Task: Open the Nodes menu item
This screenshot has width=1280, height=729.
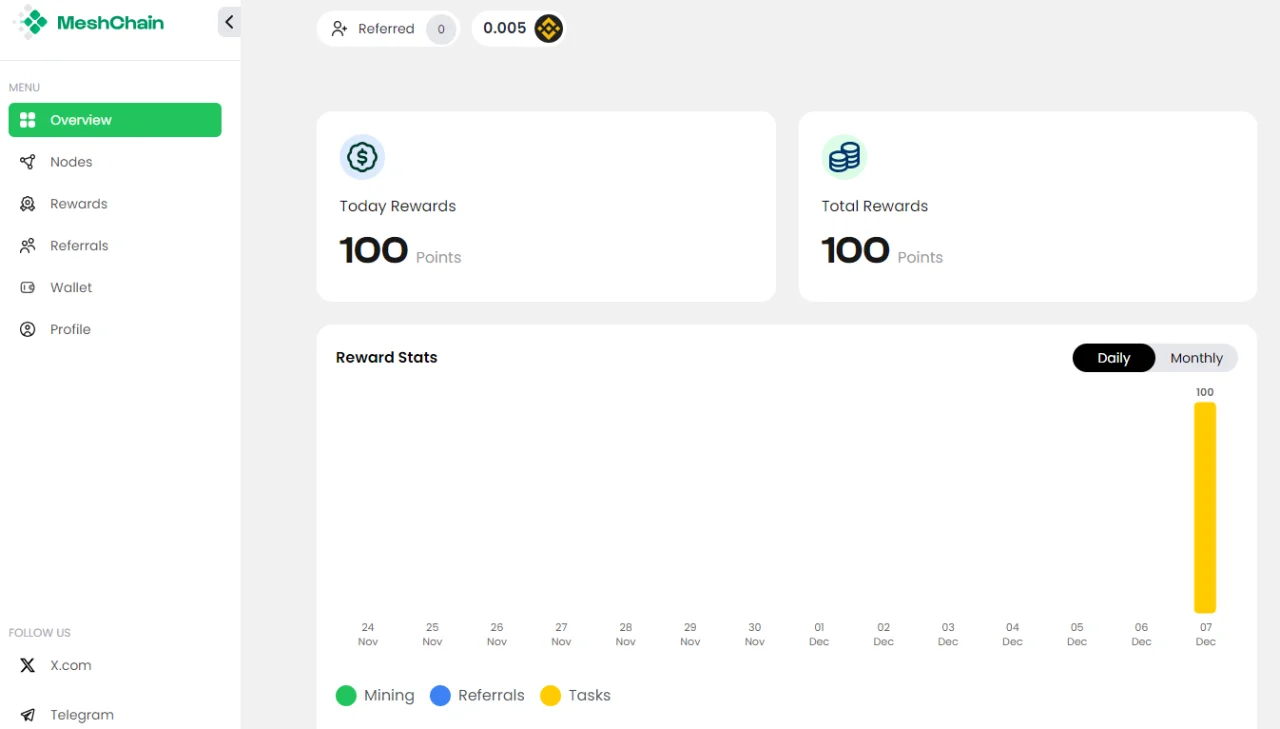Action: pyautogui.click(x=115, y=162)
